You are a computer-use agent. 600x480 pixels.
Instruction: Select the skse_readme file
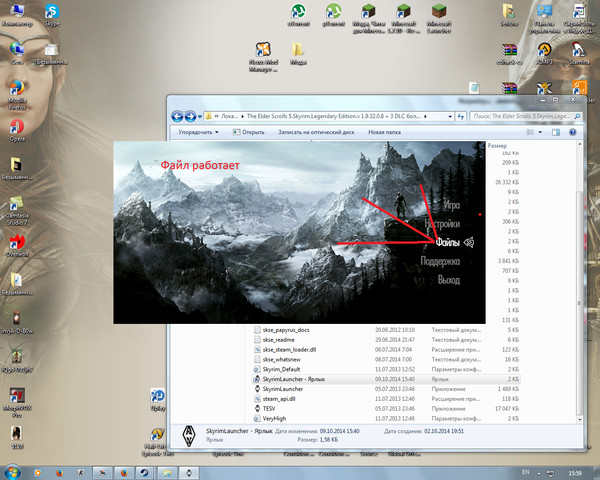point(279,340)
